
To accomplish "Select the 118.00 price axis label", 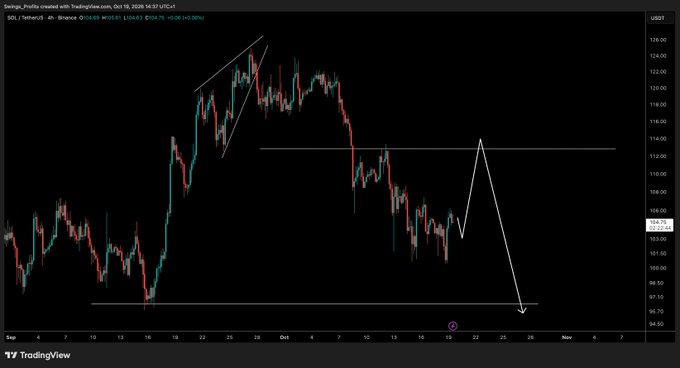I will tap(658, 104).
